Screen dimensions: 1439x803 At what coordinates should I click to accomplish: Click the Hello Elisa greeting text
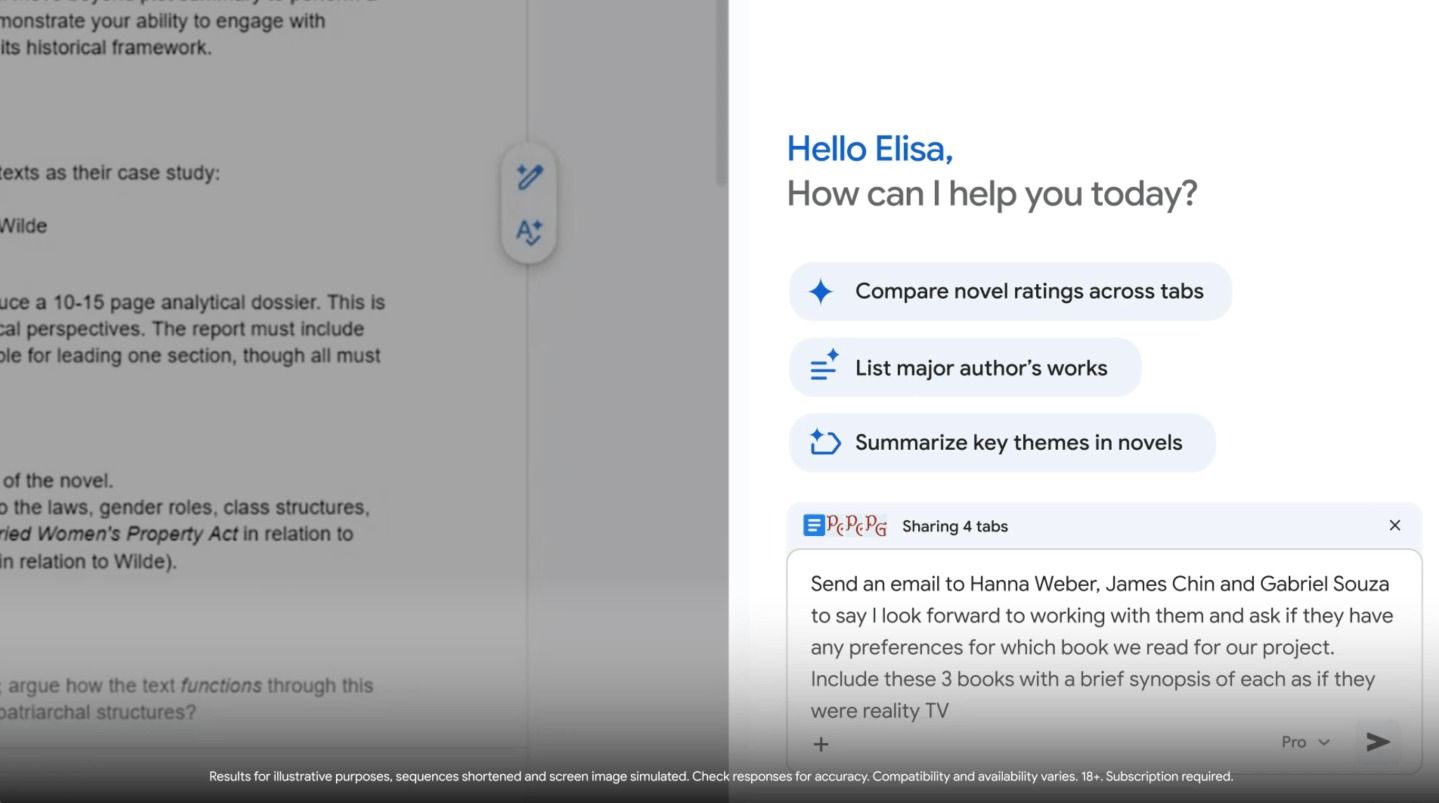tap(868, 148)
